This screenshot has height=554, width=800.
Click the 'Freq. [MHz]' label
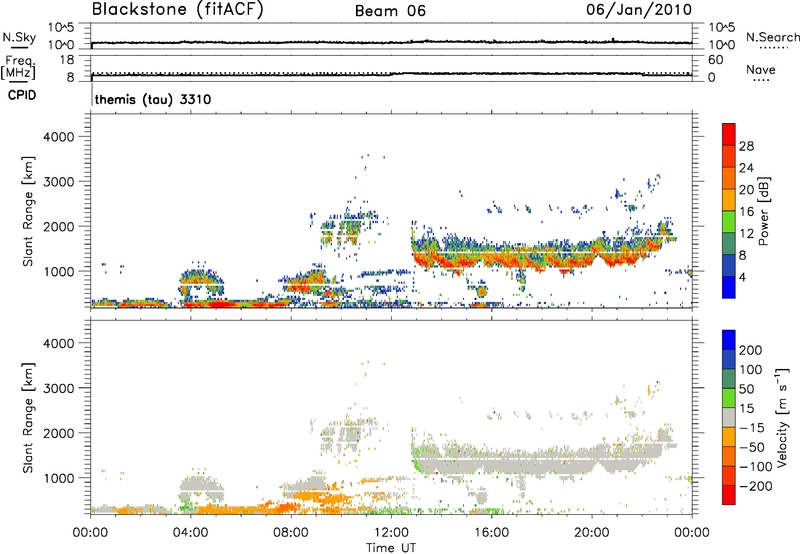pos(18,68)
